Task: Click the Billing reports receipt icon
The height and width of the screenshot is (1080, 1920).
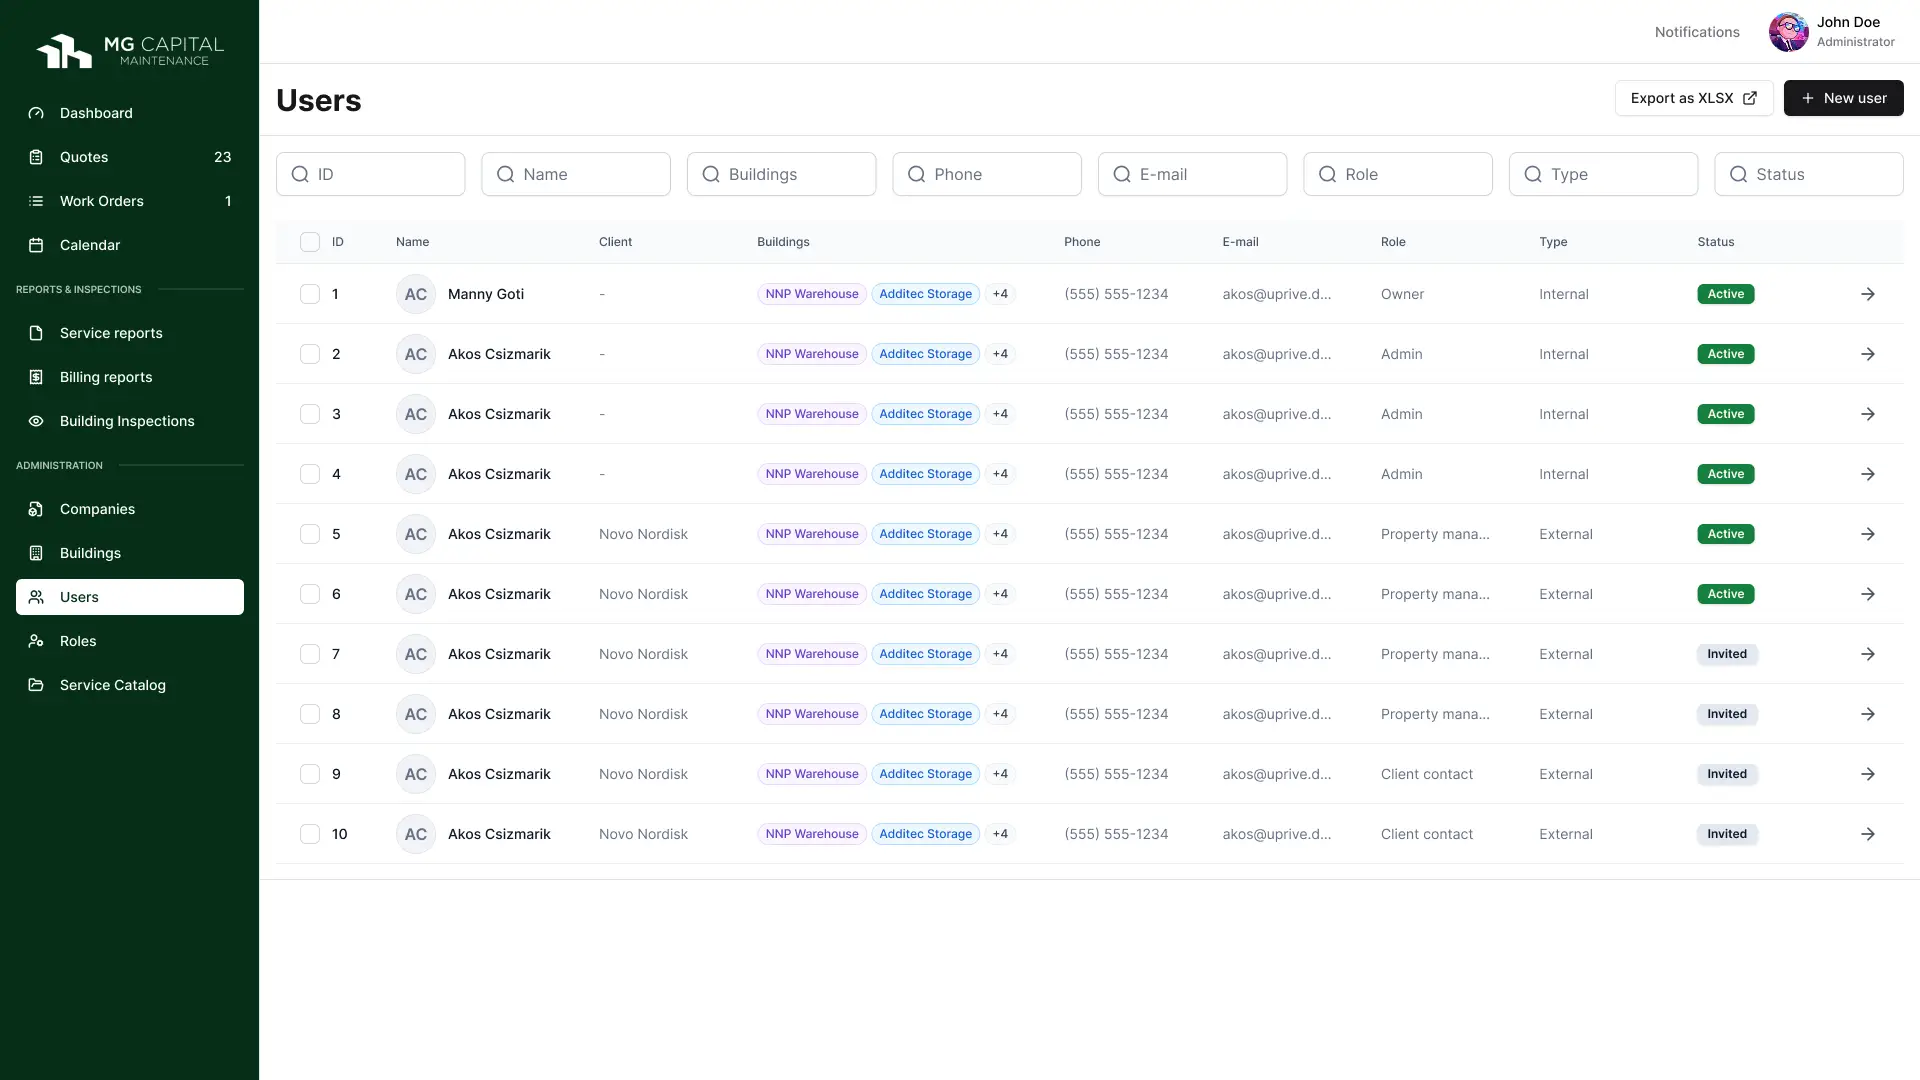Action: (x=36, y=377)
